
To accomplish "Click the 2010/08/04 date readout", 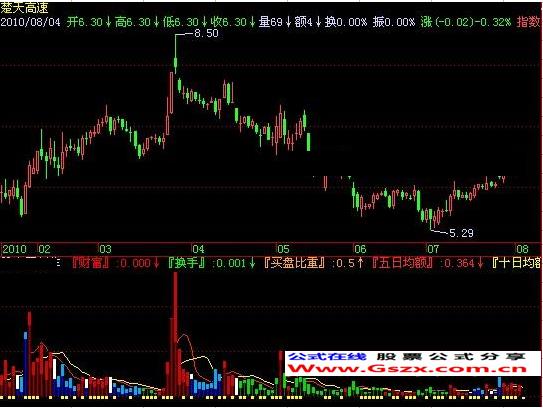I will 30,22.
